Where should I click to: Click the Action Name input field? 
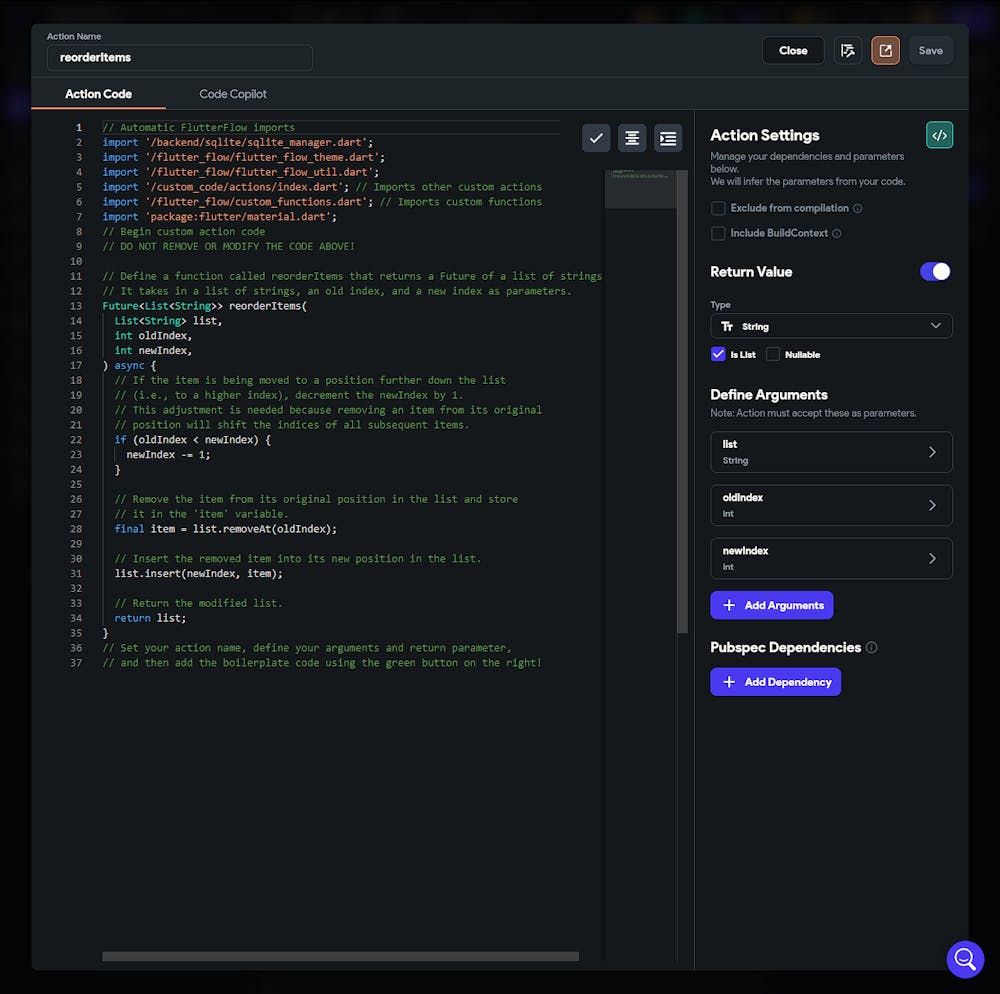click(180, 58)
